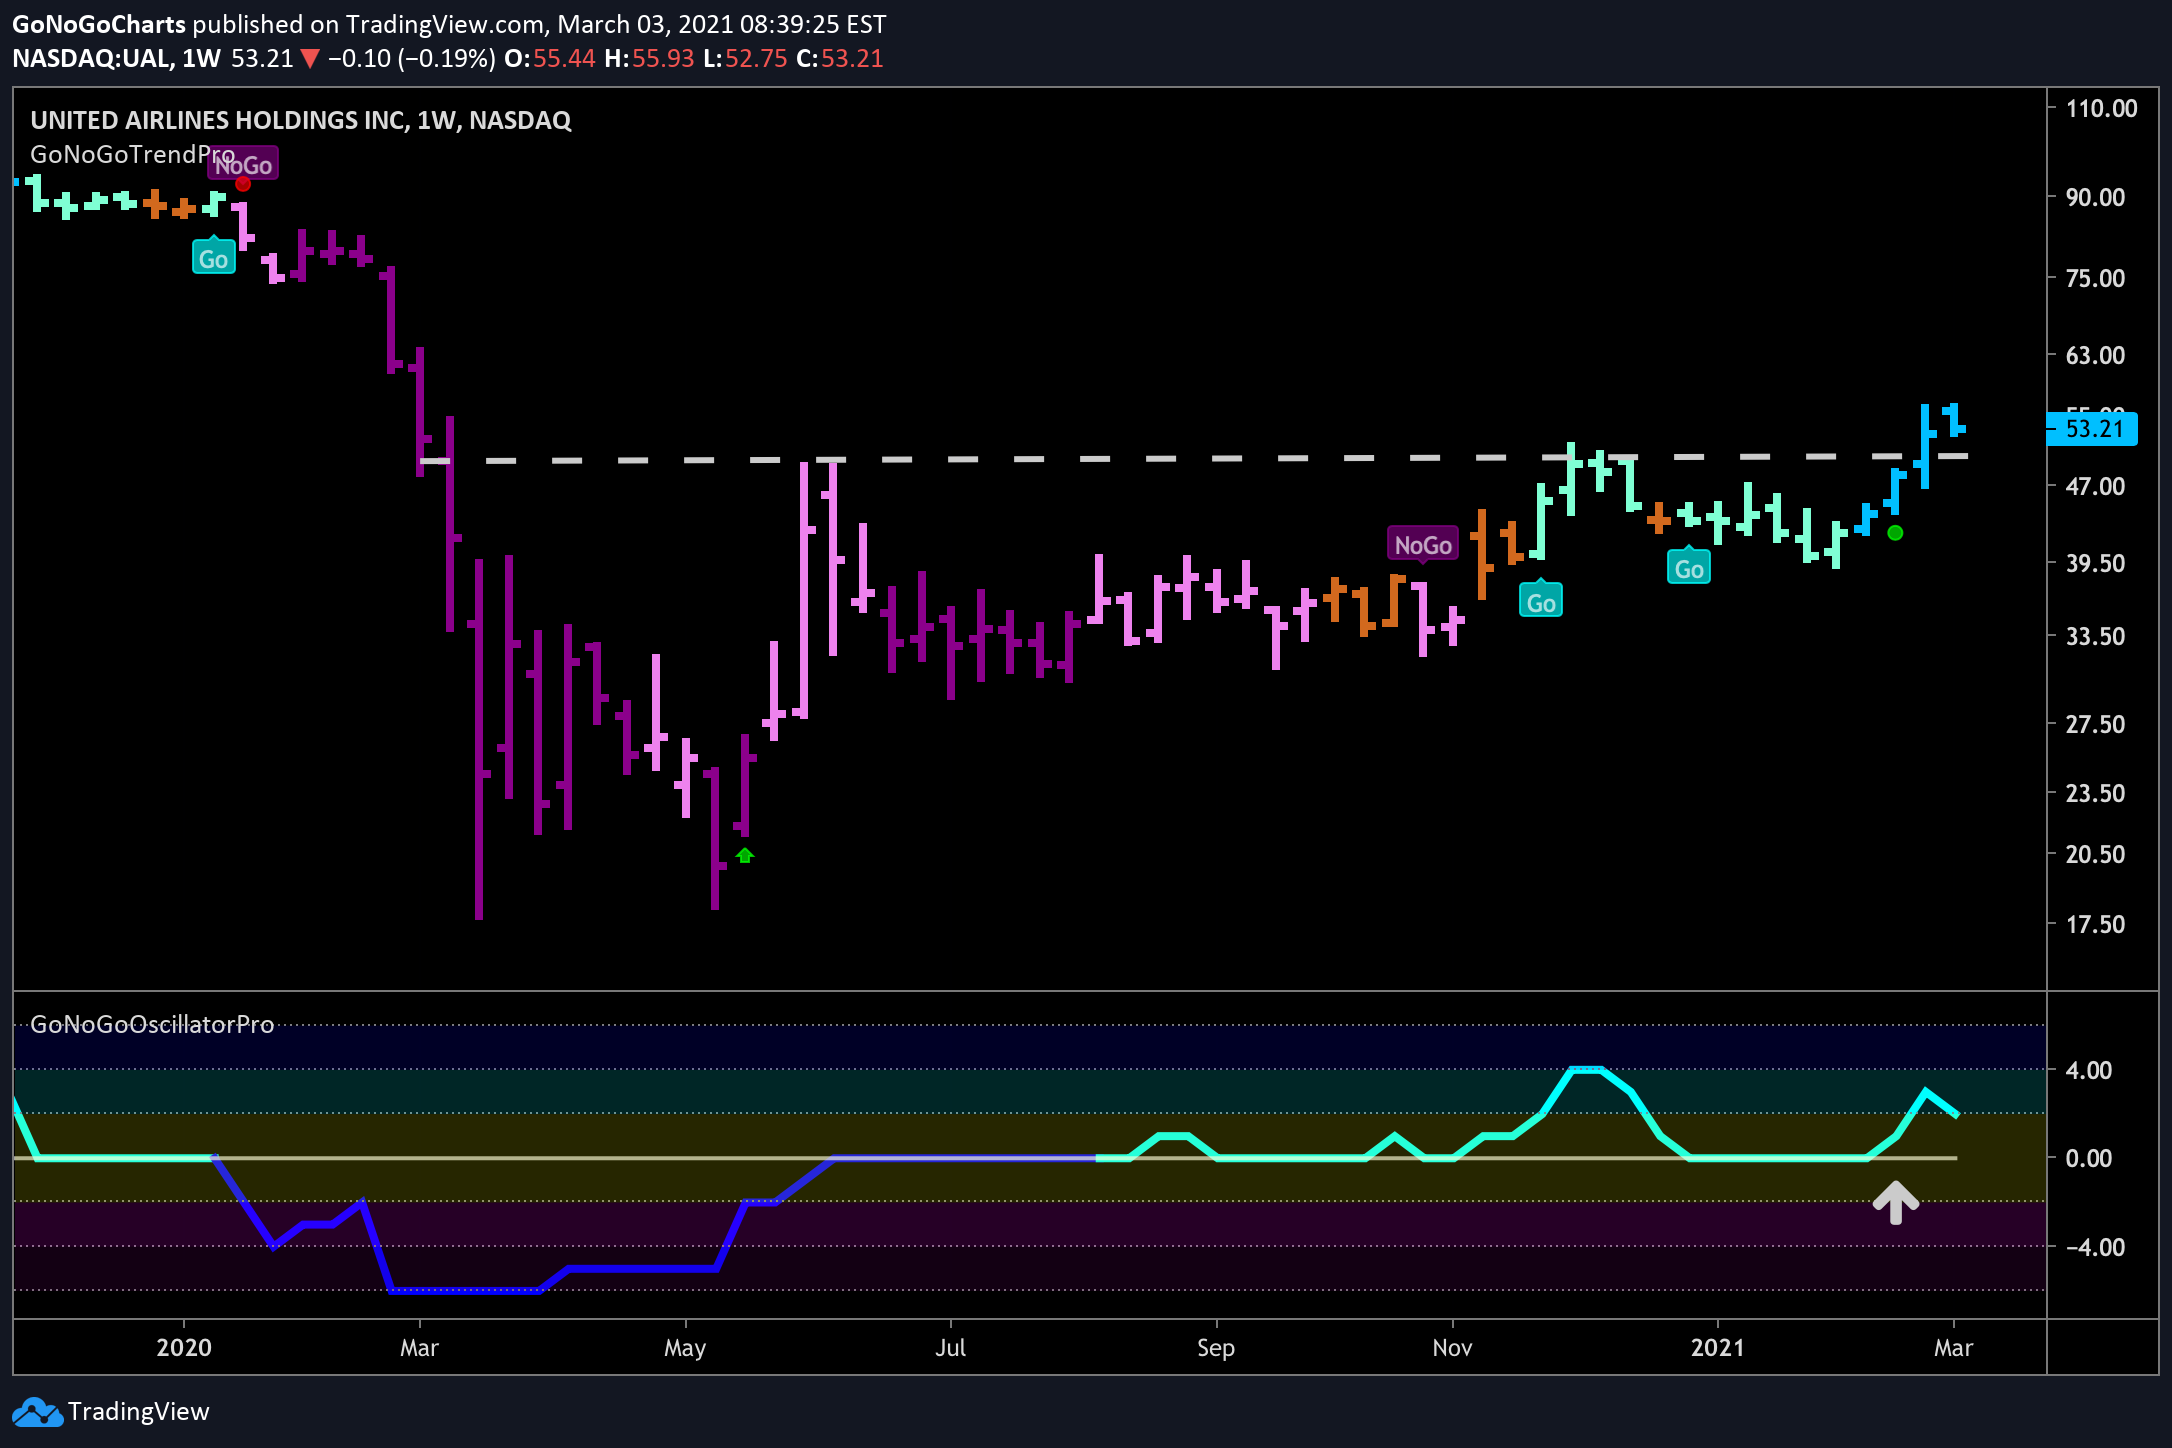Viewport: 2172px width, 1448px height.
Task: Click the 63.00 price axis label
Action: [2095, 355]
